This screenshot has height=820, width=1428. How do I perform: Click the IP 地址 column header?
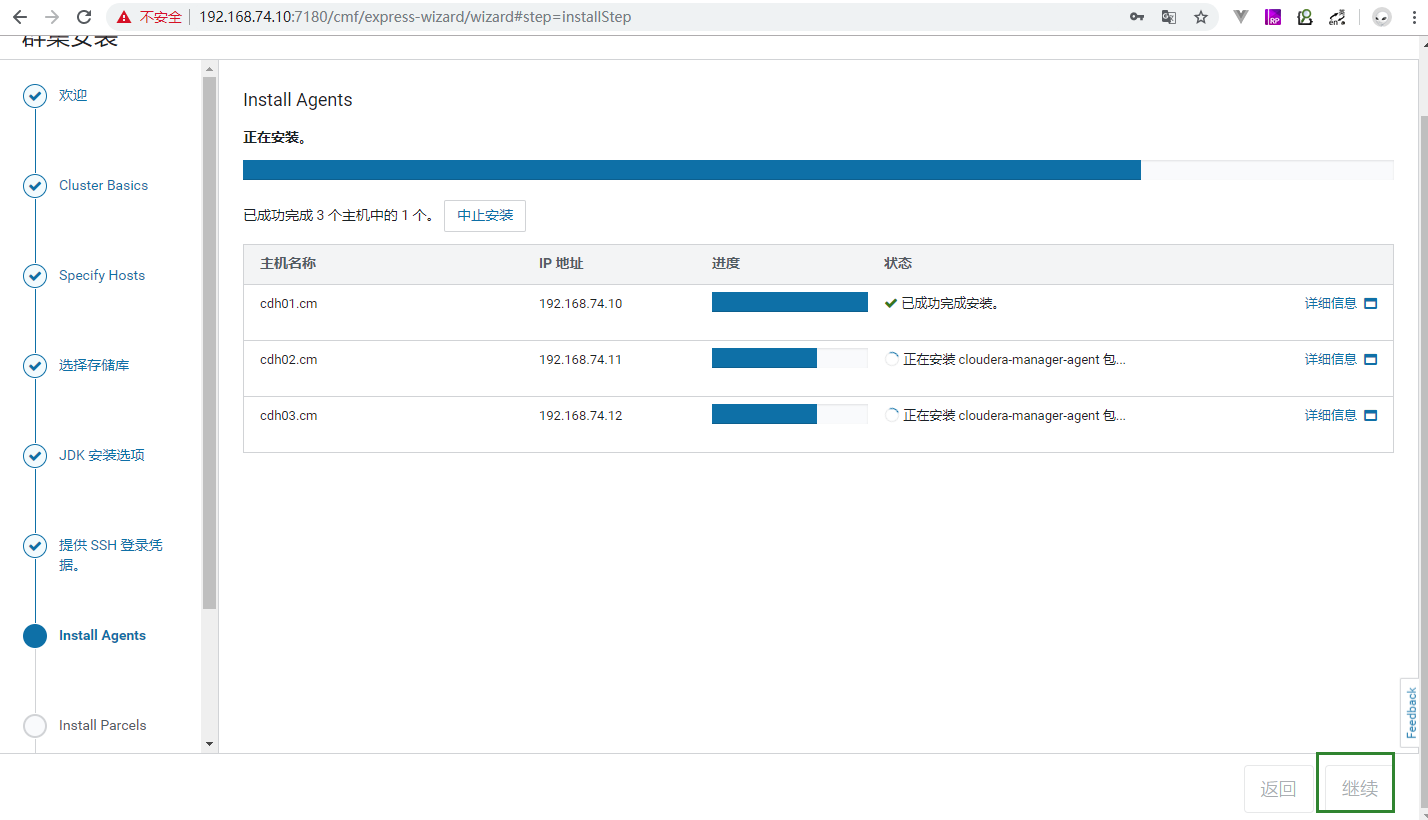[x=561, y=263]
